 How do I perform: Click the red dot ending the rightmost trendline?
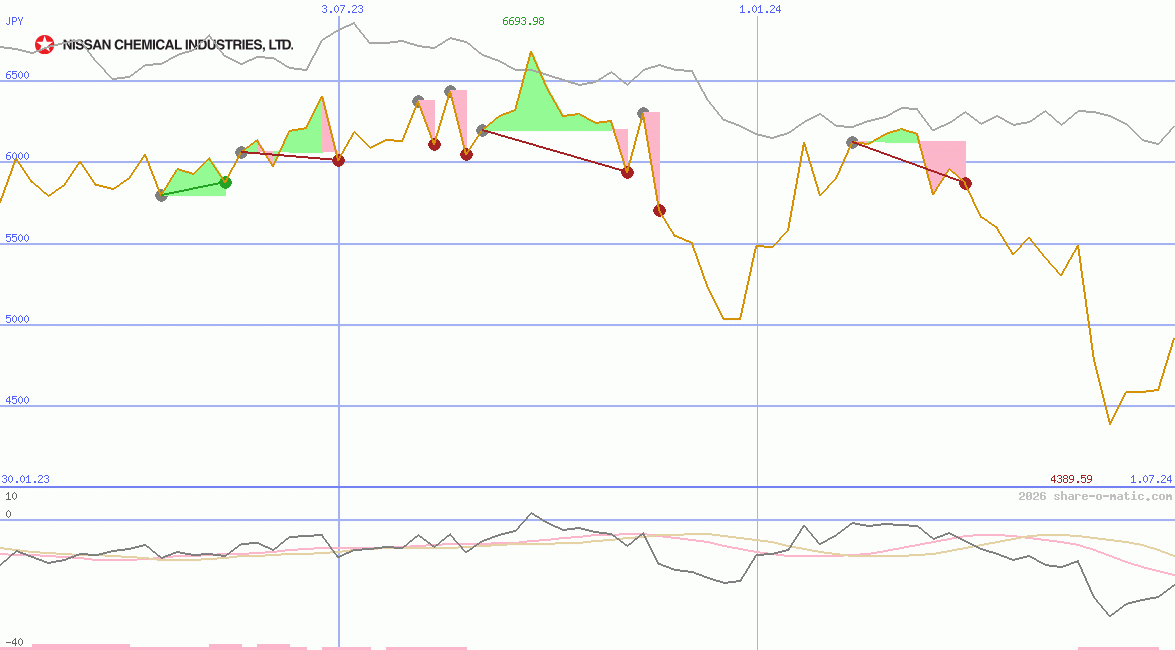[x=964, y=183]
